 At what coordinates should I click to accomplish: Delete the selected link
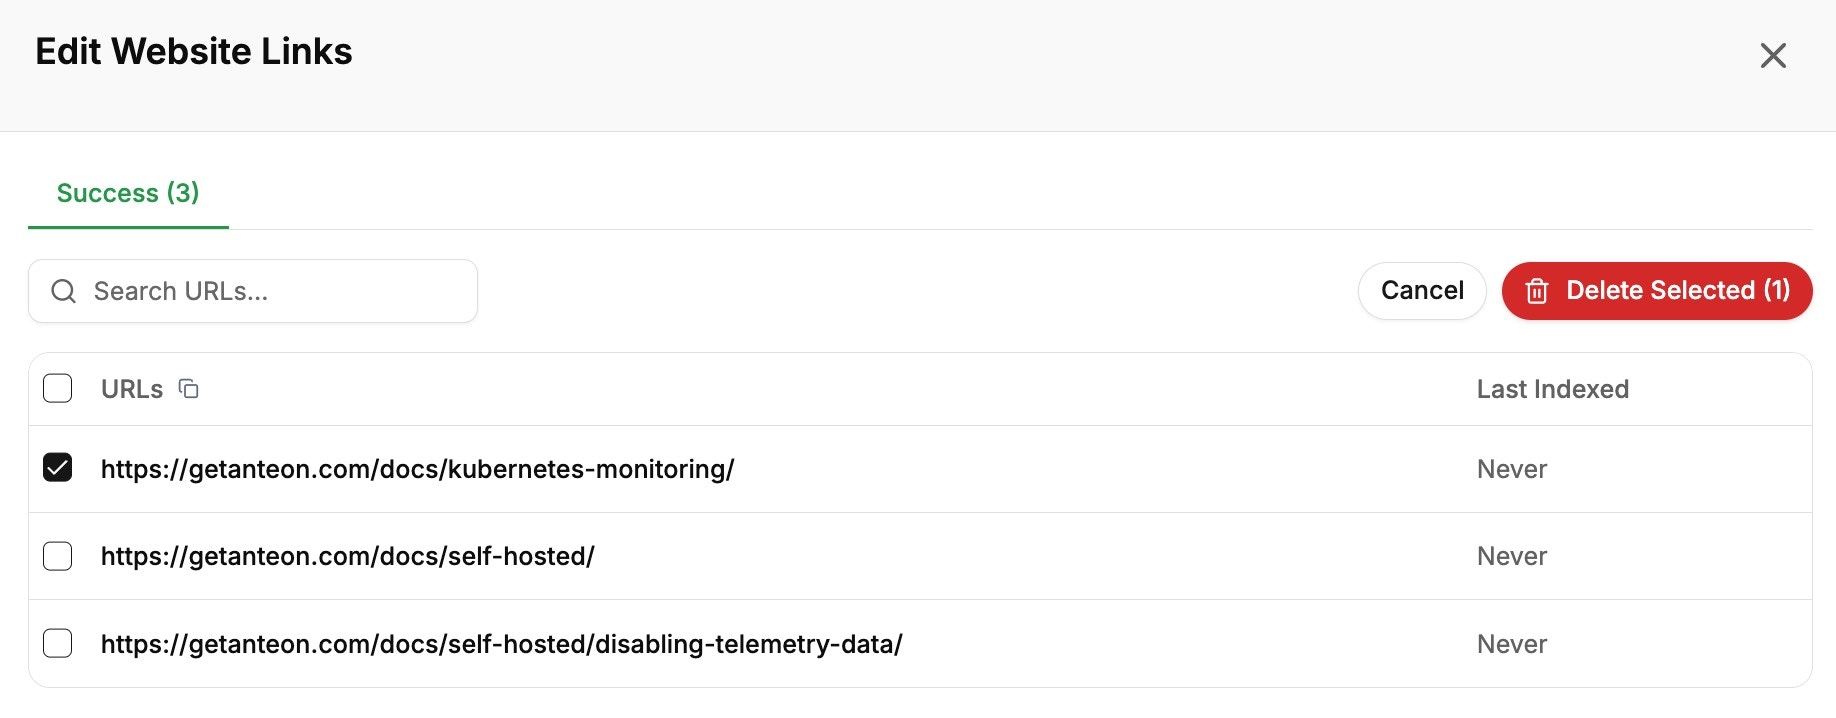click(1657, 291)
